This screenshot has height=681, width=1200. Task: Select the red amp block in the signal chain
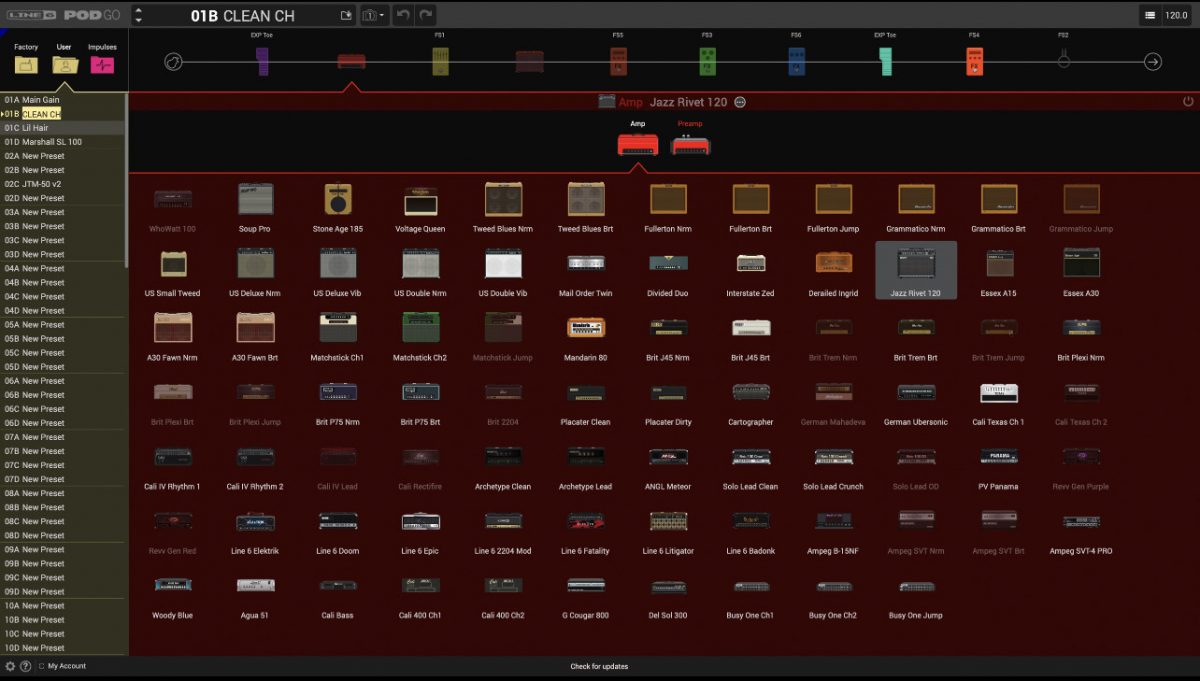pos(351,62)
